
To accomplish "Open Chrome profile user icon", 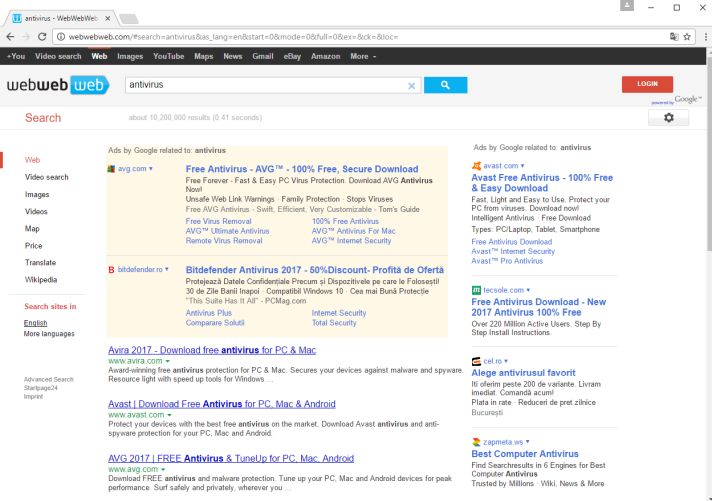I will pos(627,5).
